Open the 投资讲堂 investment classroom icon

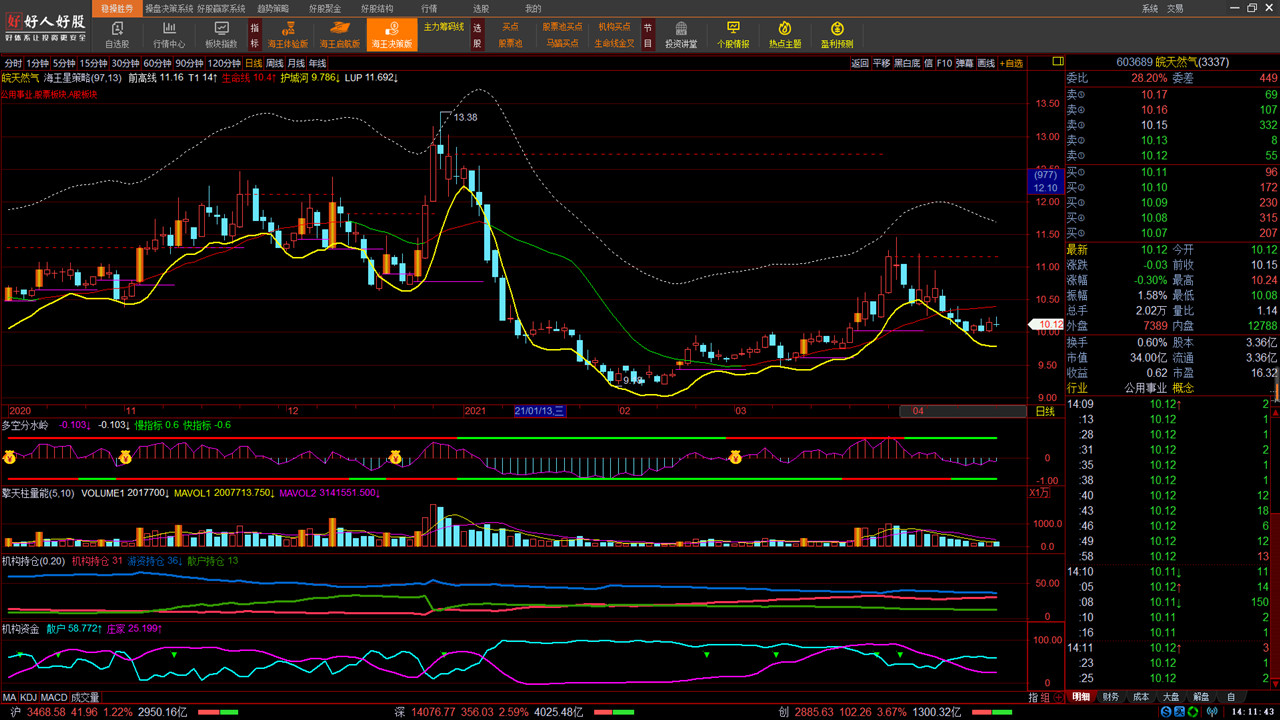[x=681, y=35]
